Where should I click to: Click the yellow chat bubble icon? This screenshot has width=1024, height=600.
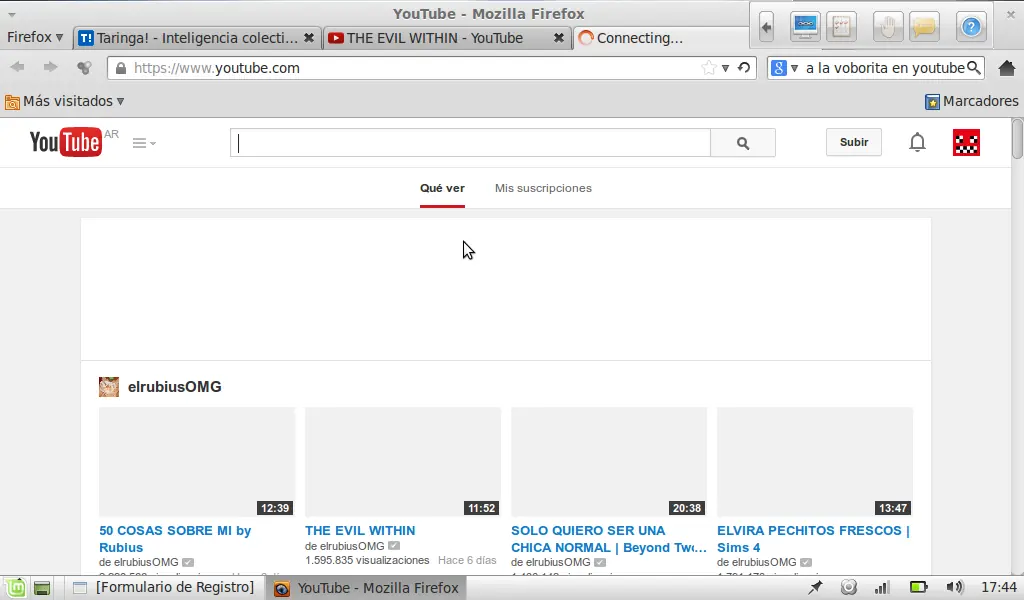tap(924, 27)
